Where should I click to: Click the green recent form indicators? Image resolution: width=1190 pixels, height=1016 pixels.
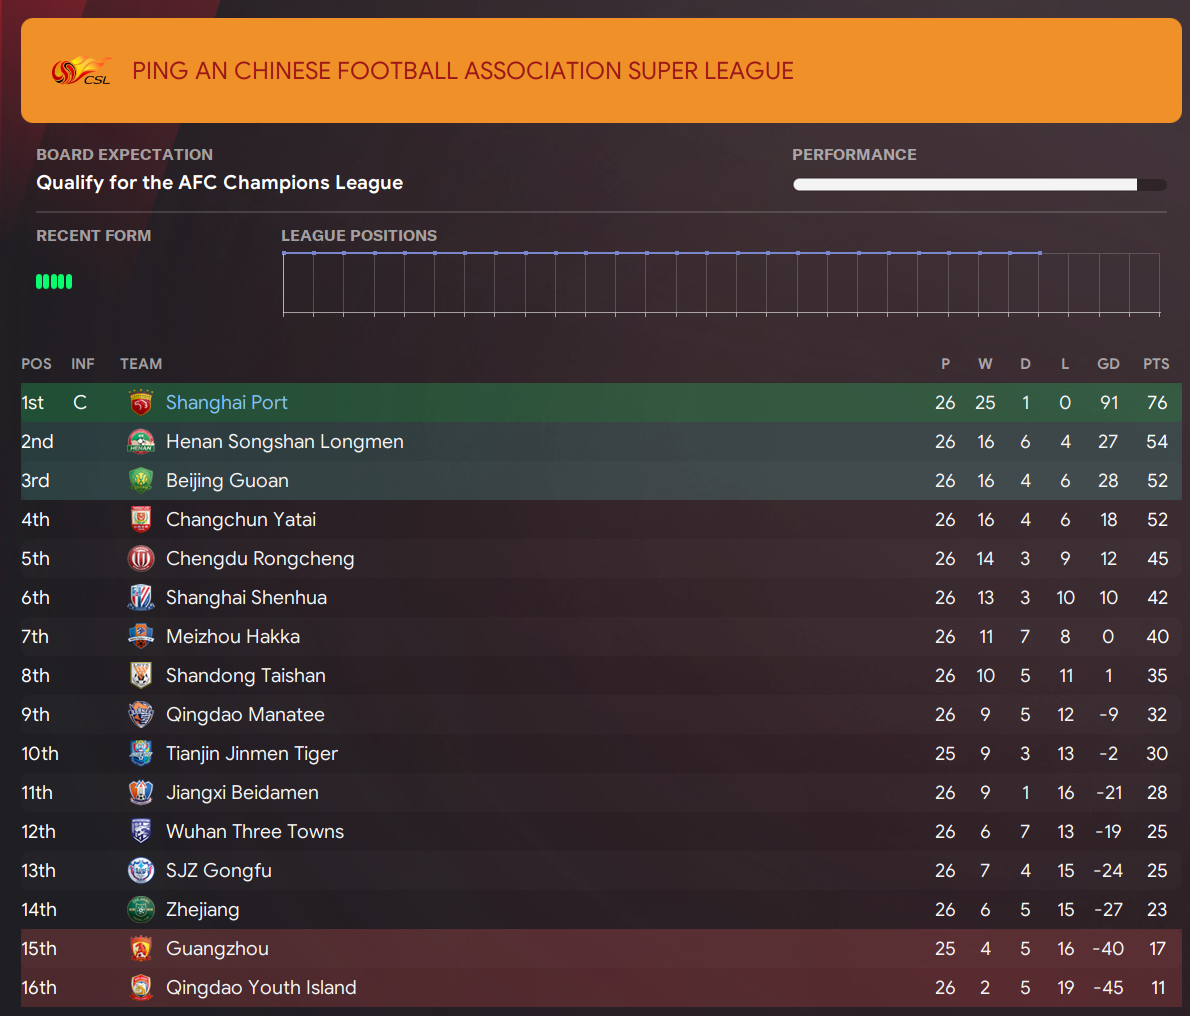tap(54, 282)
